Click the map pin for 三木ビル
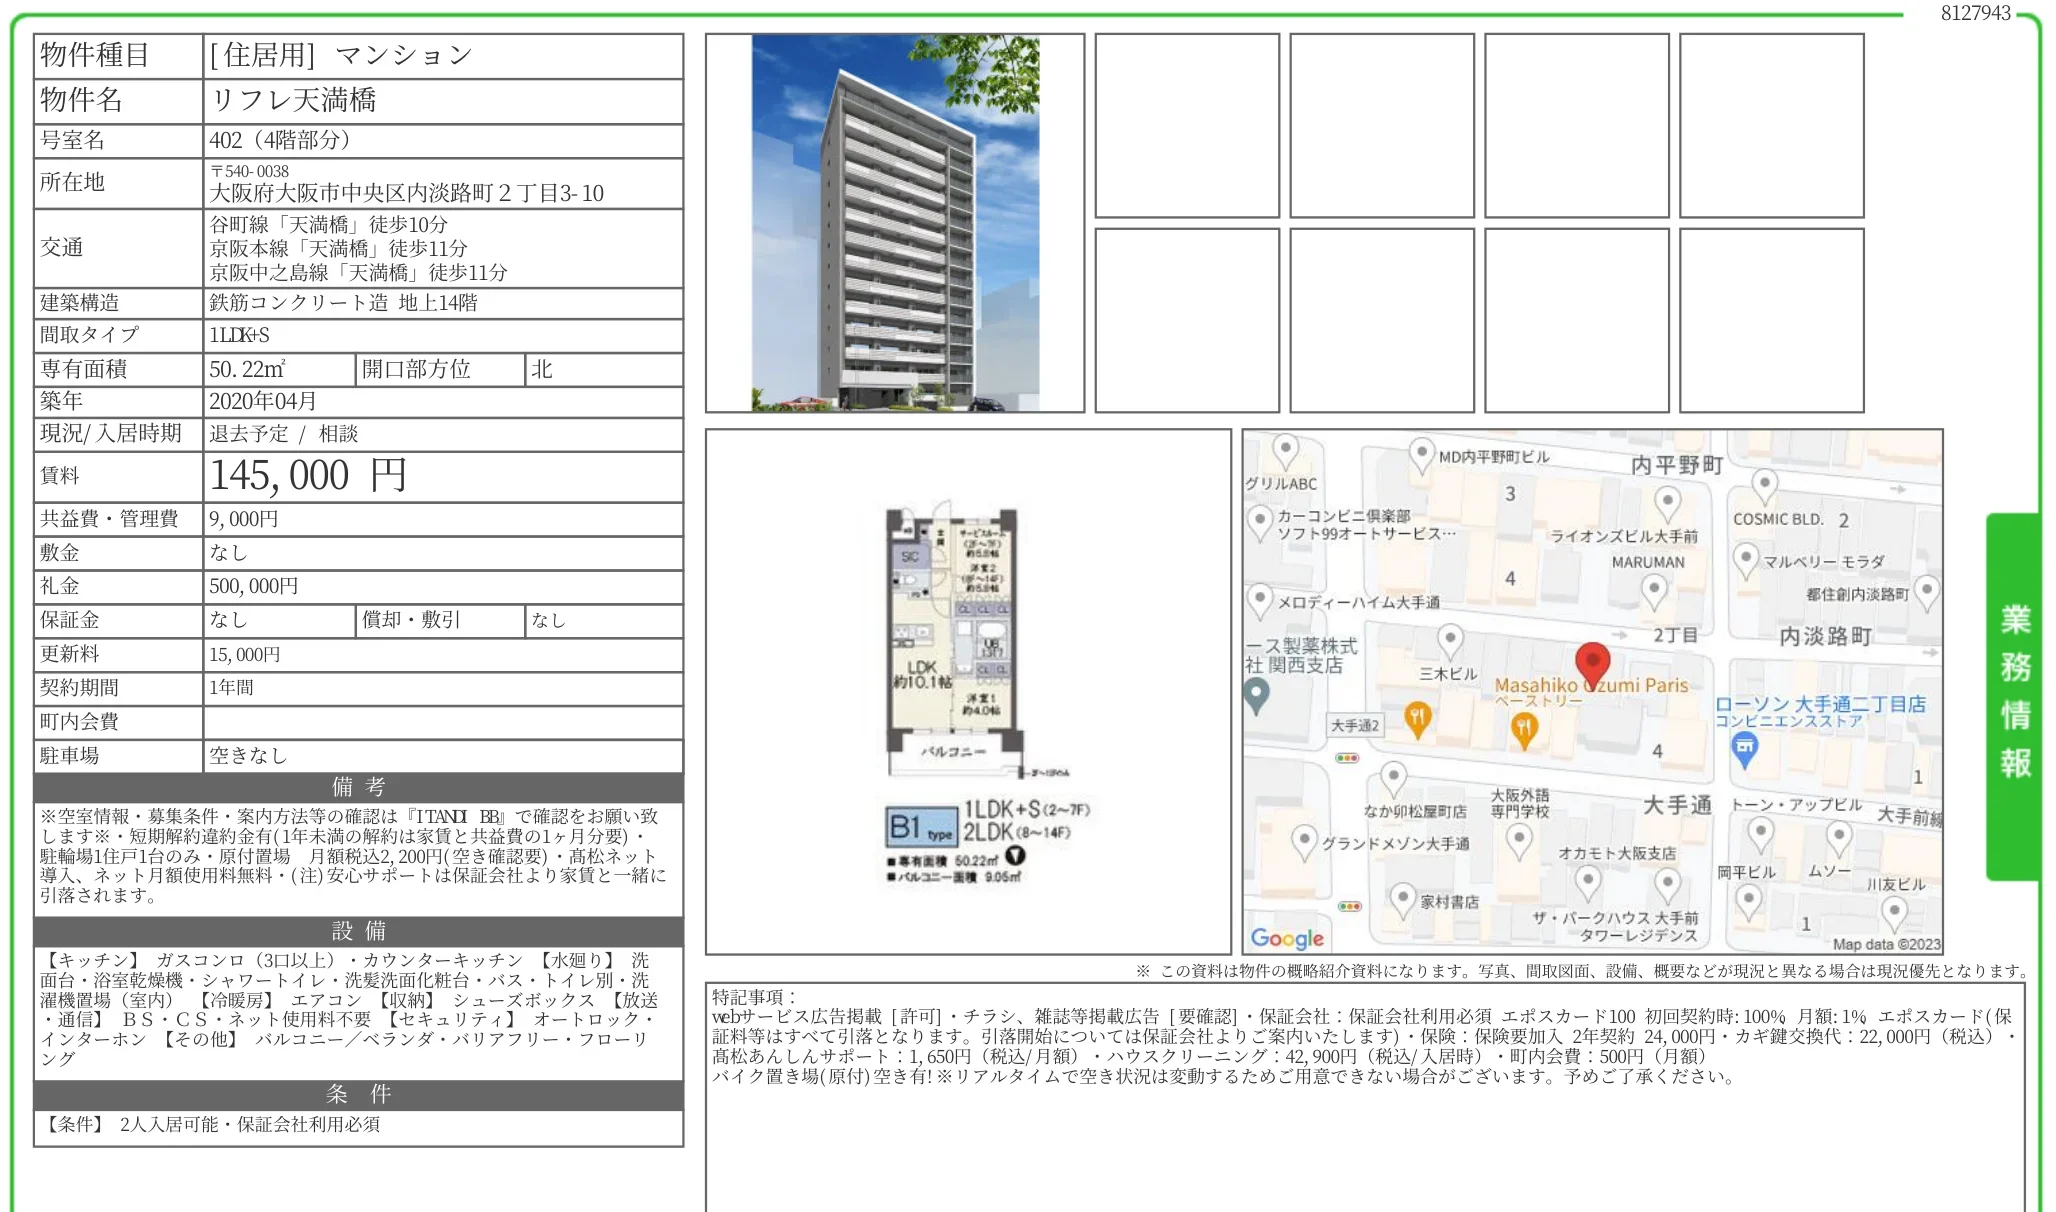This screenshot has height=1212, width=2056. [x=1450, y=640]
